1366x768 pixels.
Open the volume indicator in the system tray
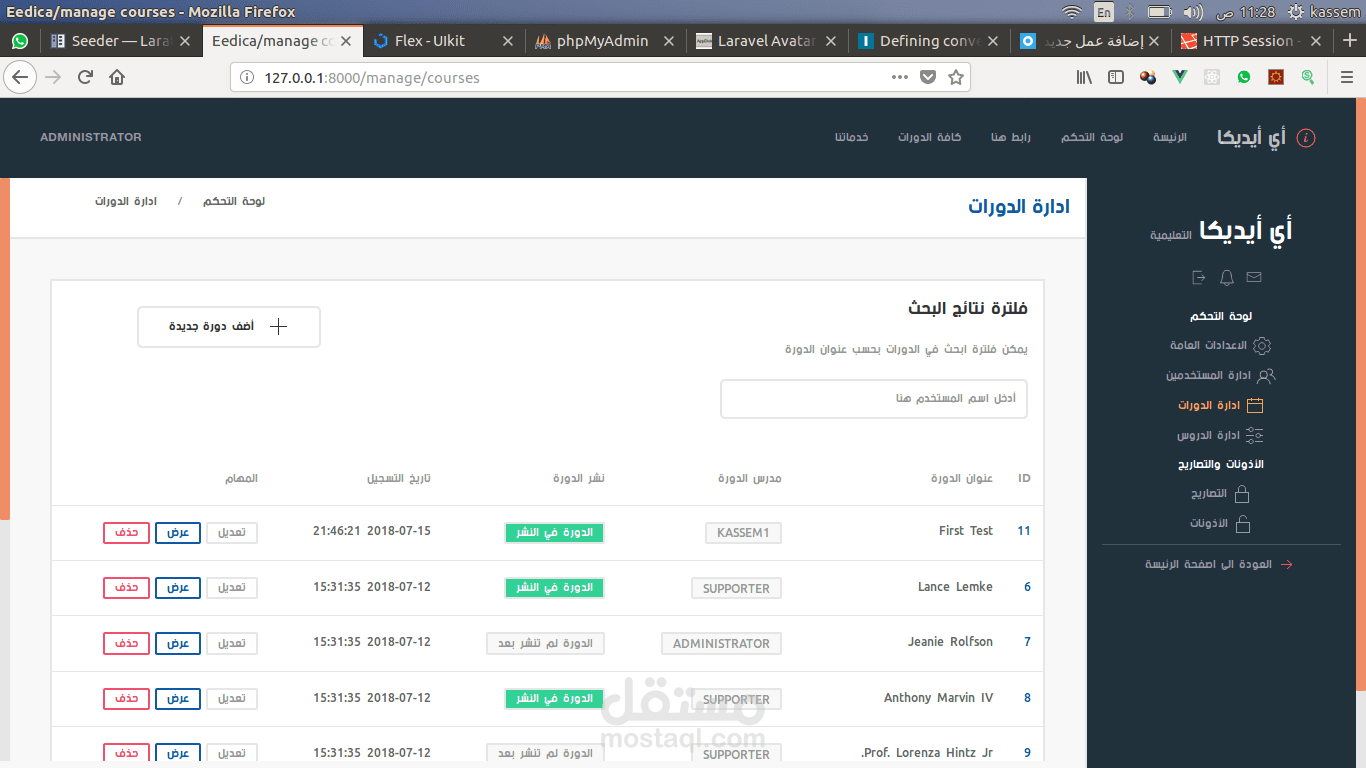(x=1192, y=12)
